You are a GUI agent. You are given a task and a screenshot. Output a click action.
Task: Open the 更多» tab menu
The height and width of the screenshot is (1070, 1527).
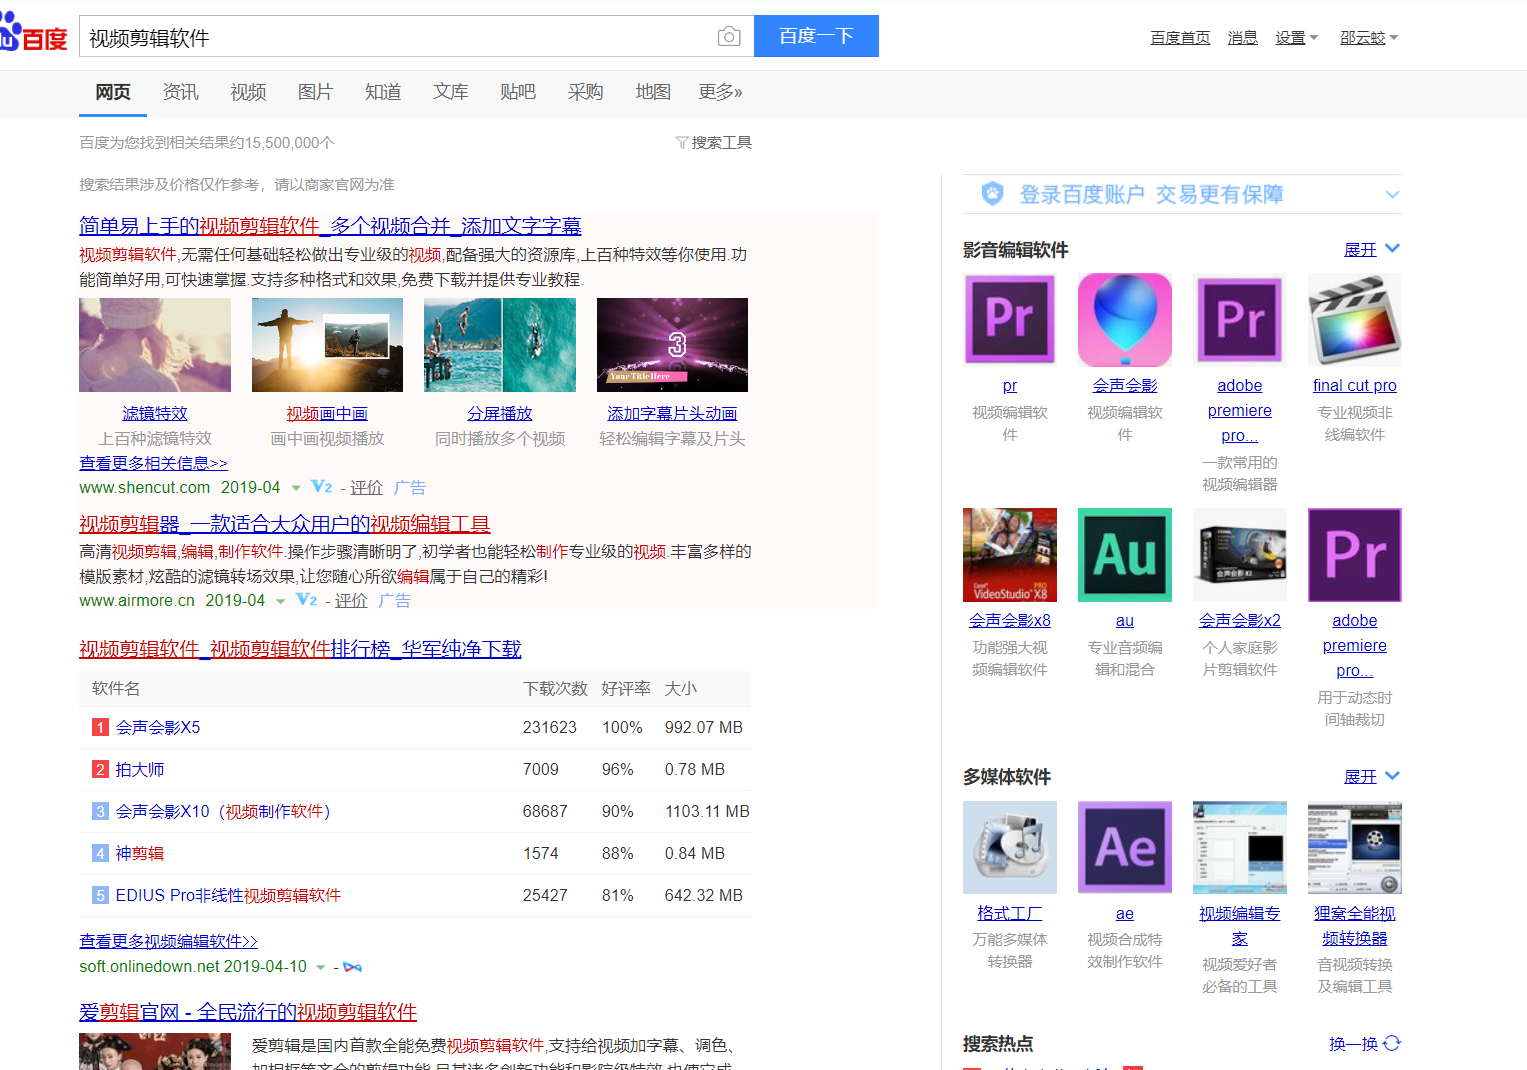[x=720, y=92]
